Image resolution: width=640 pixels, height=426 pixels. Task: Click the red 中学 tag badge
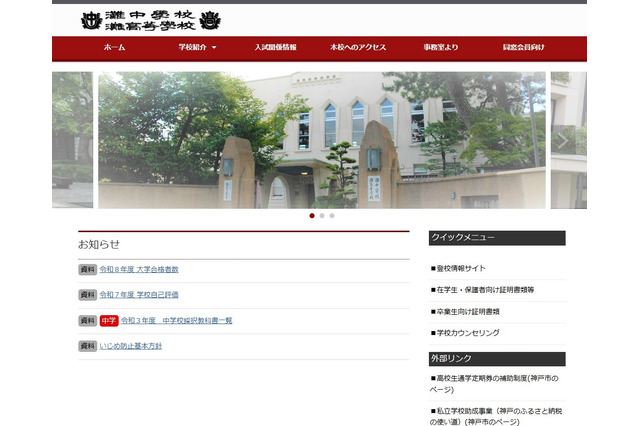point(109,321)
